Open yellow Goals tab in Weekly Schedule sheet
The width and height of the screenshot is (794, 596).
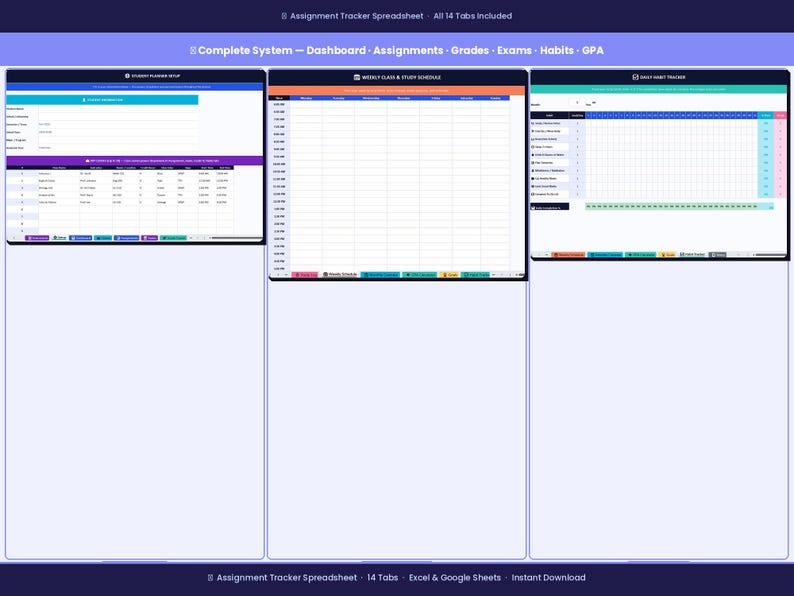click(x=449, y=275)
